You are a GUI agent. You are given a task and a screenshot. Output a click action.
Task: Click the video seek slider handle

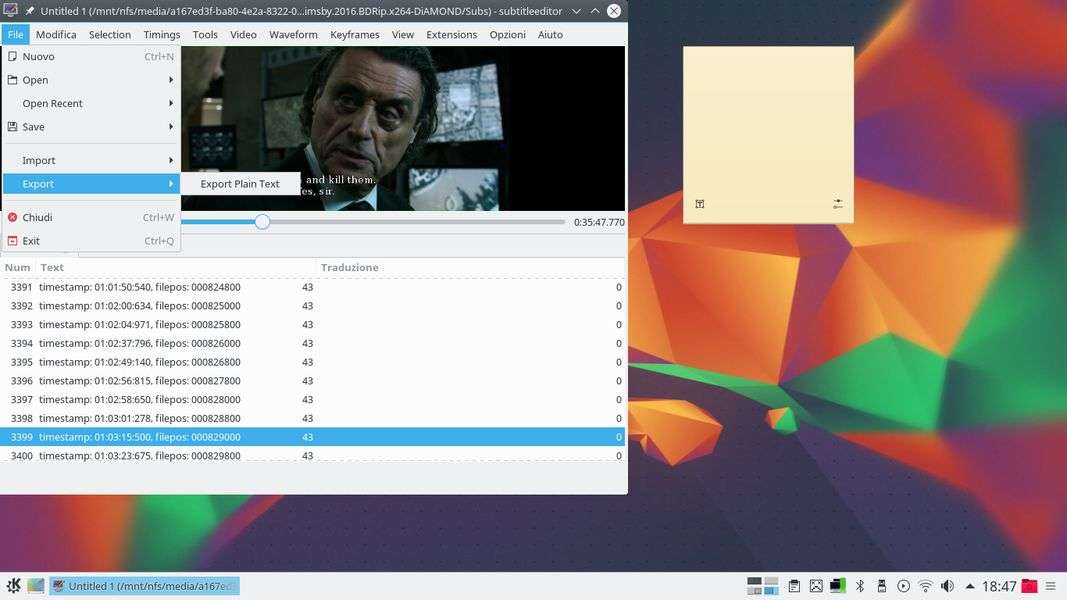click(262, 222)
